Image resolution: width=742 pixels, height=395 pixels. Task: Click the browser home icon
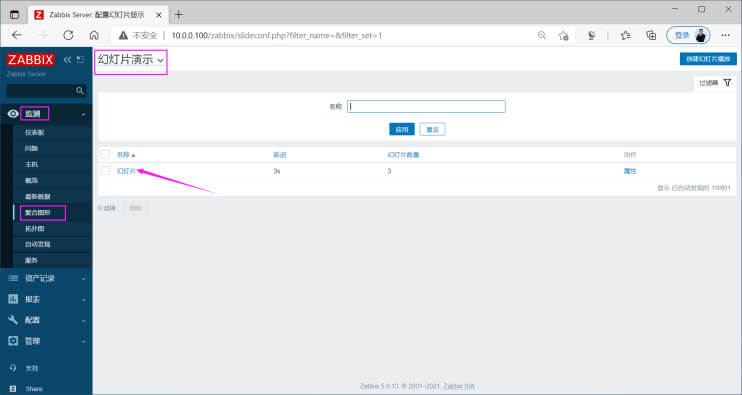[94, 35]
